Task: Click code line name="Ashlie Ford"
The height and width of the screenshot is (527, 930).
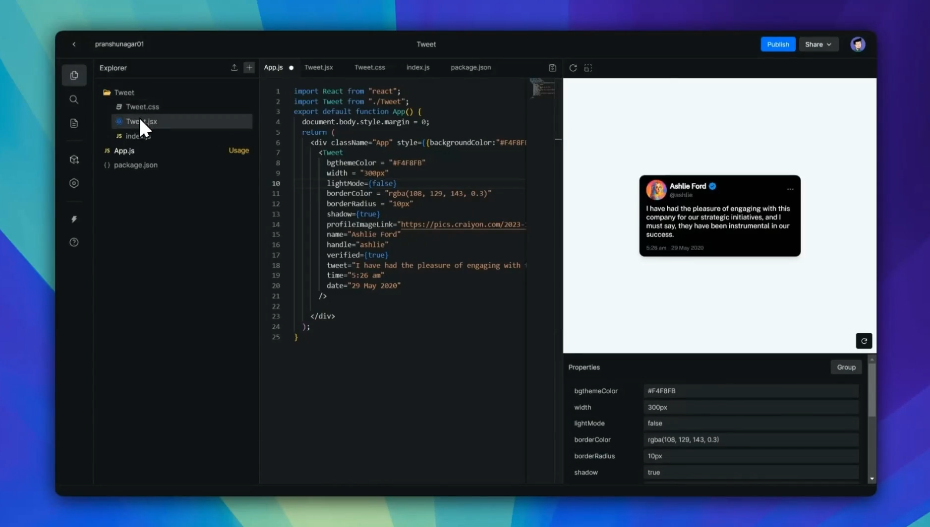Action: (x=364, y=235)
